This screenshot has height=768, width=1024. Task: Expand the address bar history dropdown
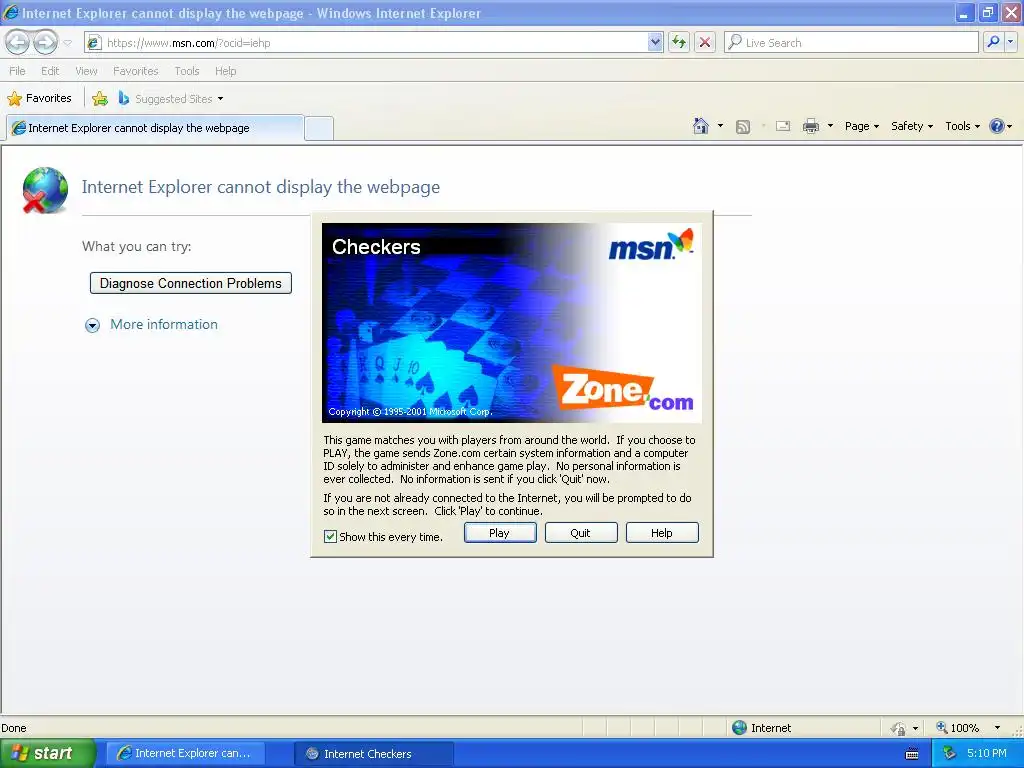(655, 42)
